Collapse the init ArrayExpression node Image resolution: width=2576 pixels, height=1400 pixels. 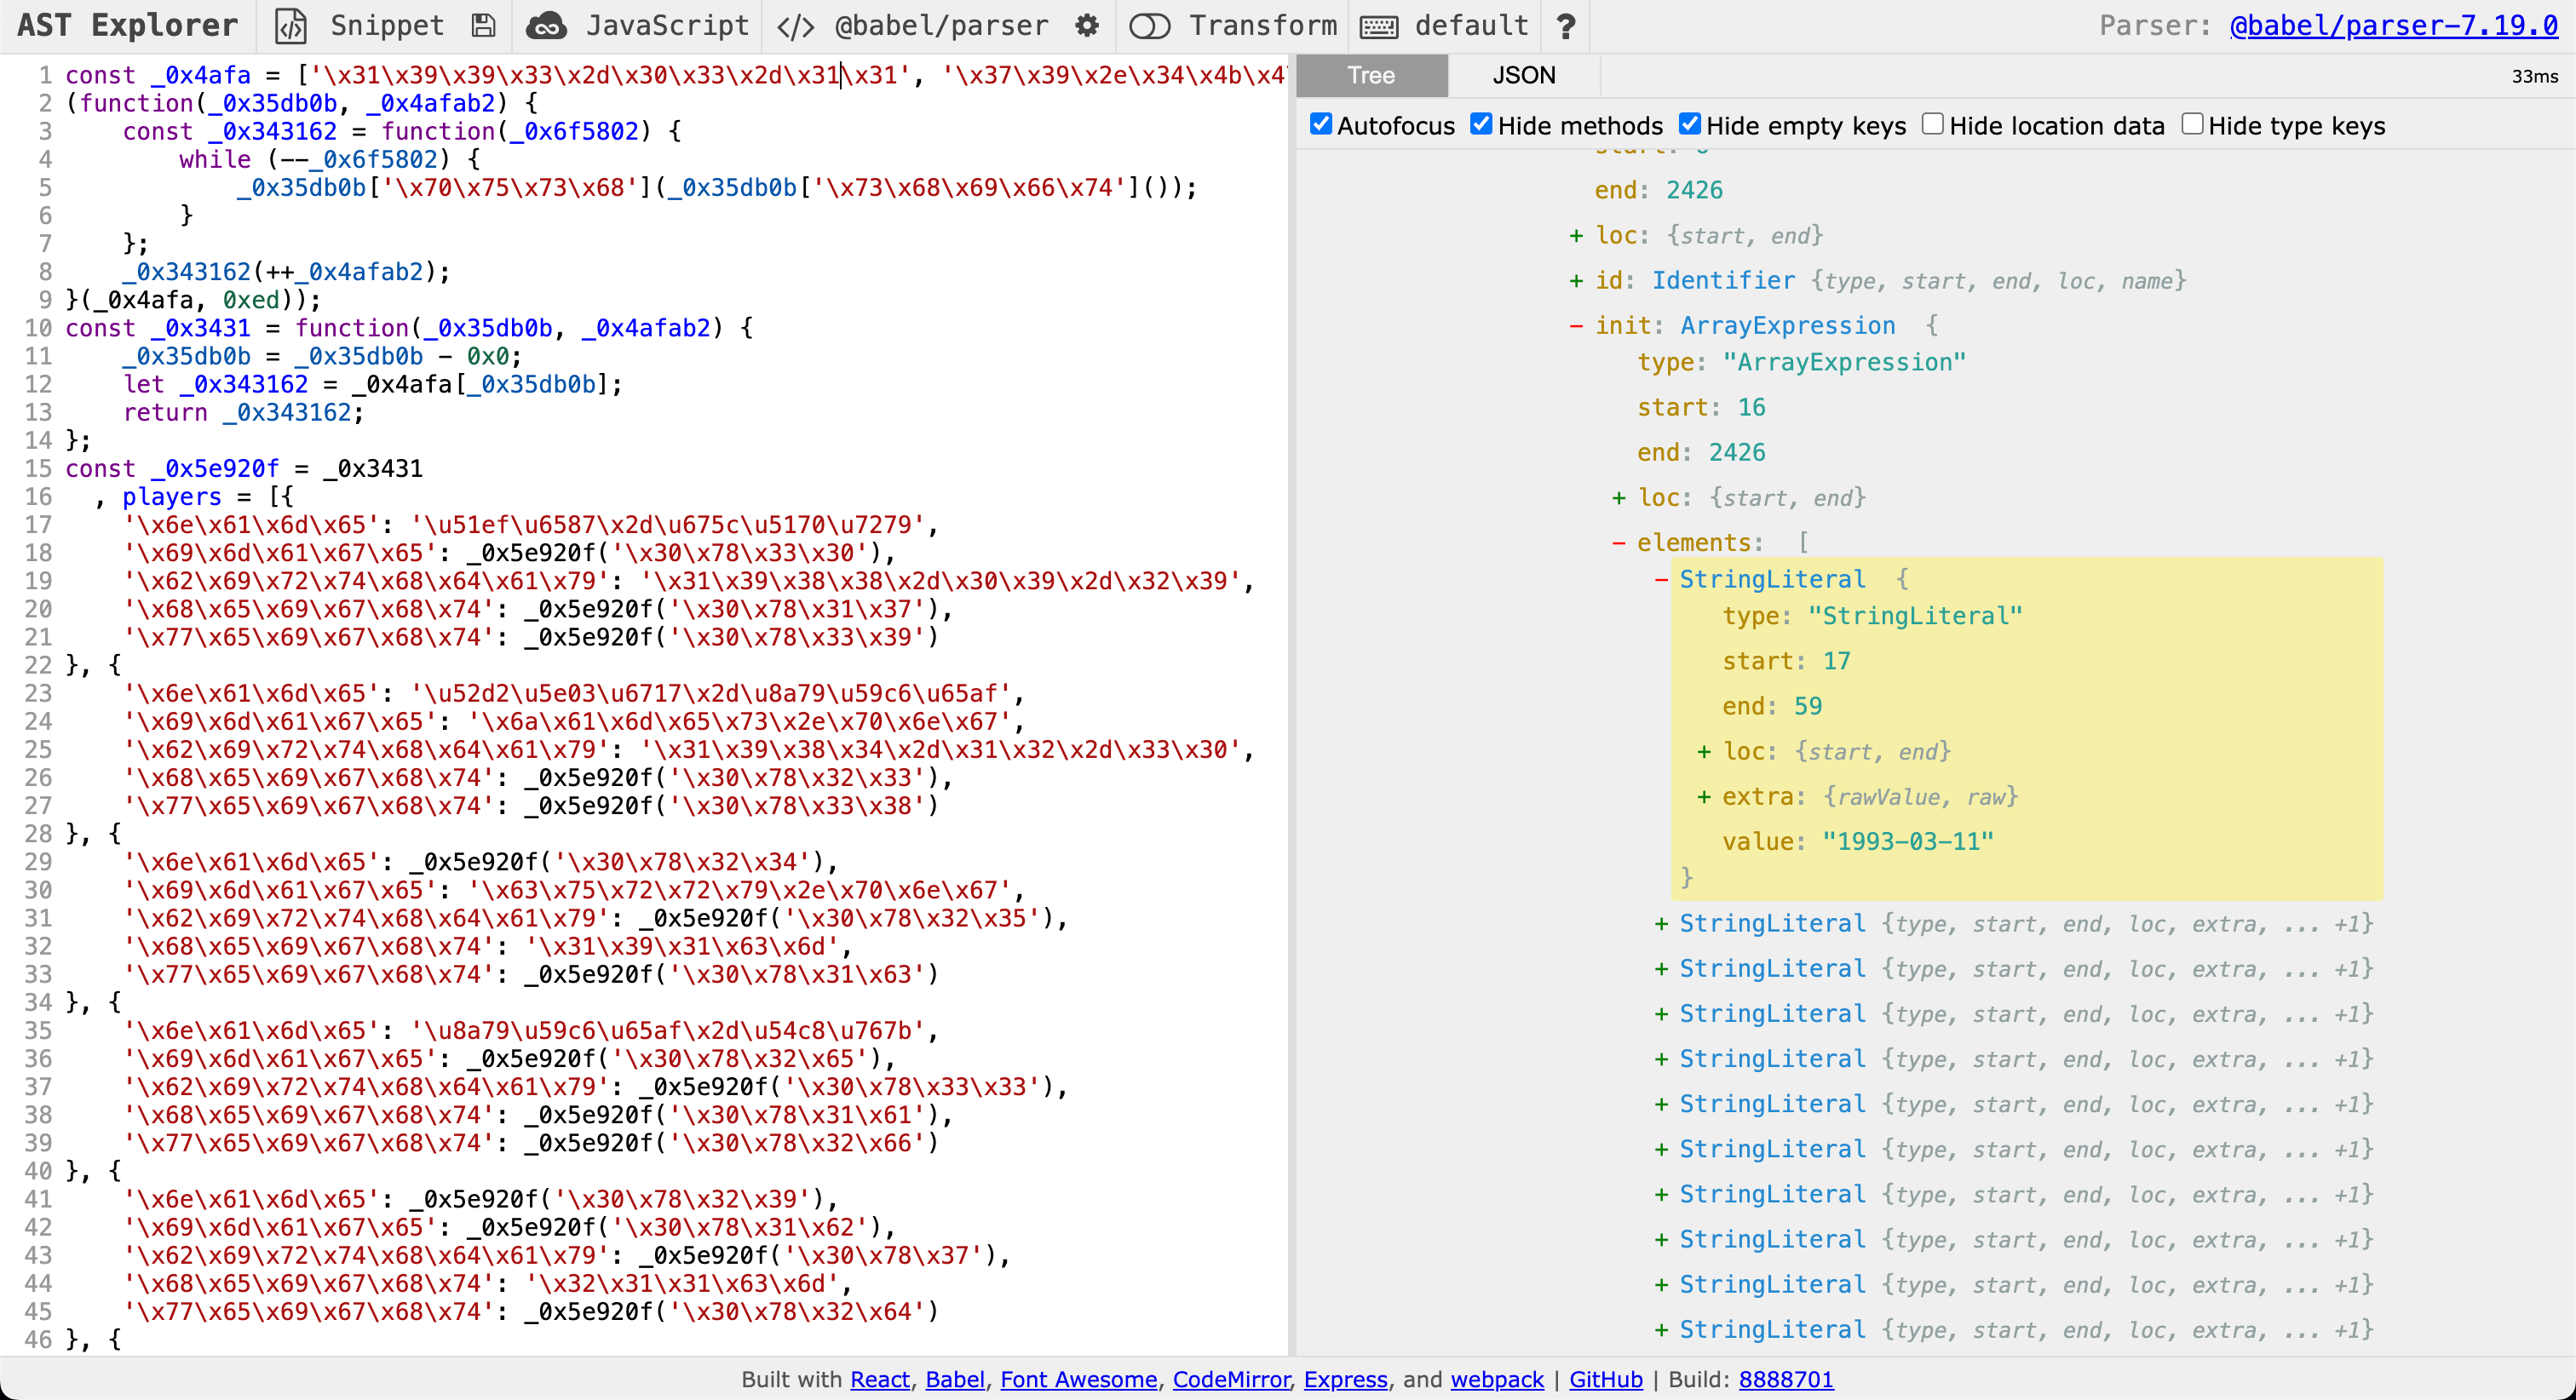point(1577,326)
